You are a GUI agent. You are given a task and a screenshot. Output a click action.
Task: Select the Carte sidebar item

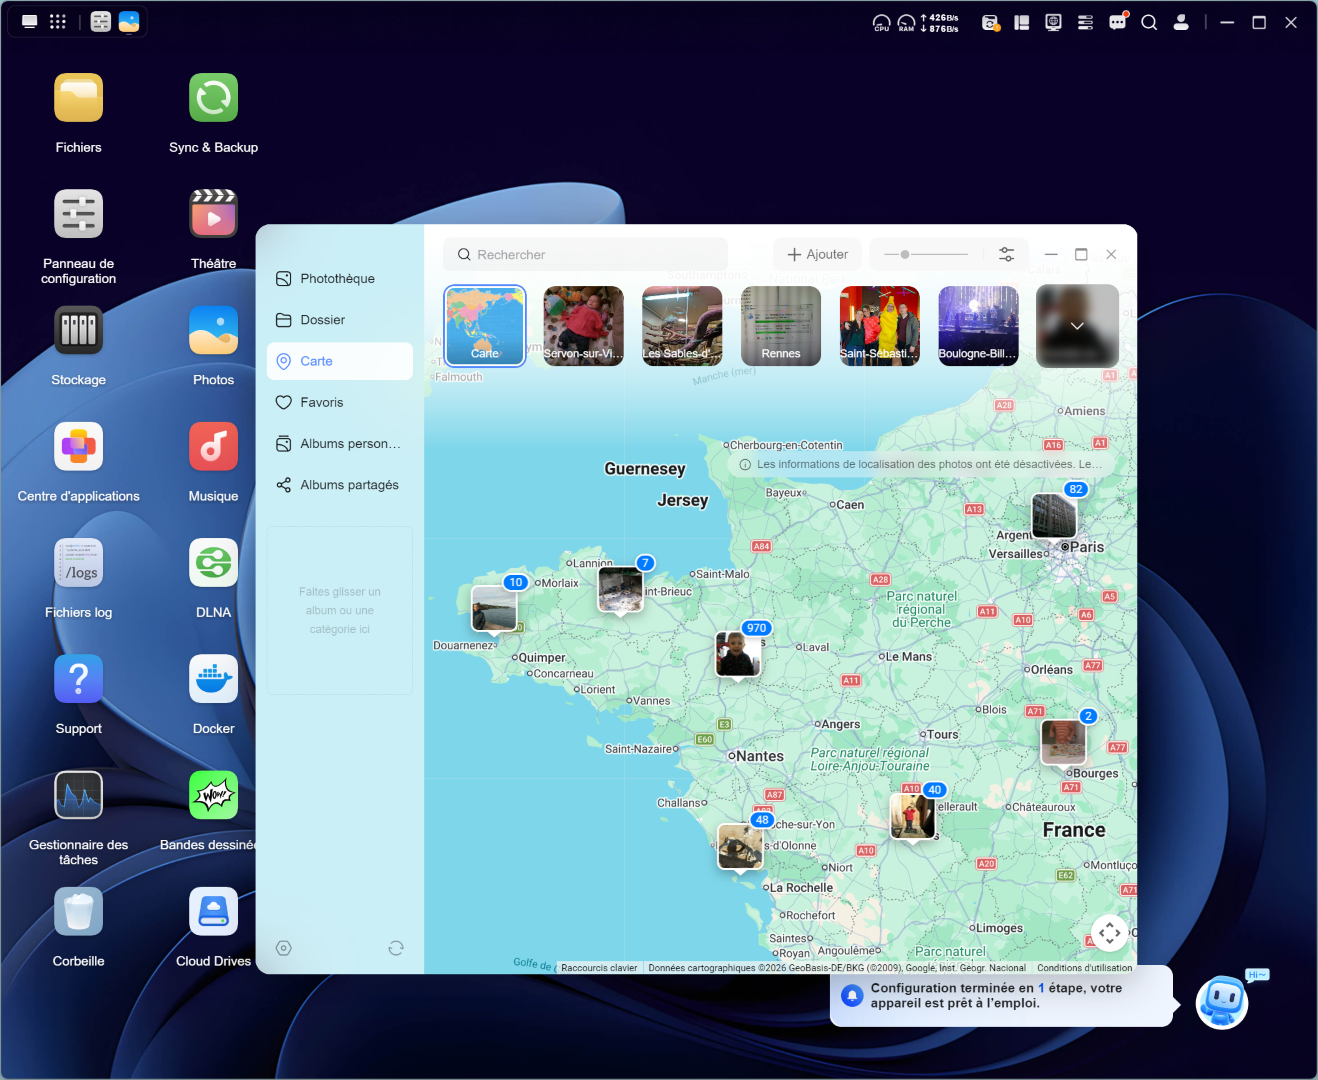pos(340,361)
